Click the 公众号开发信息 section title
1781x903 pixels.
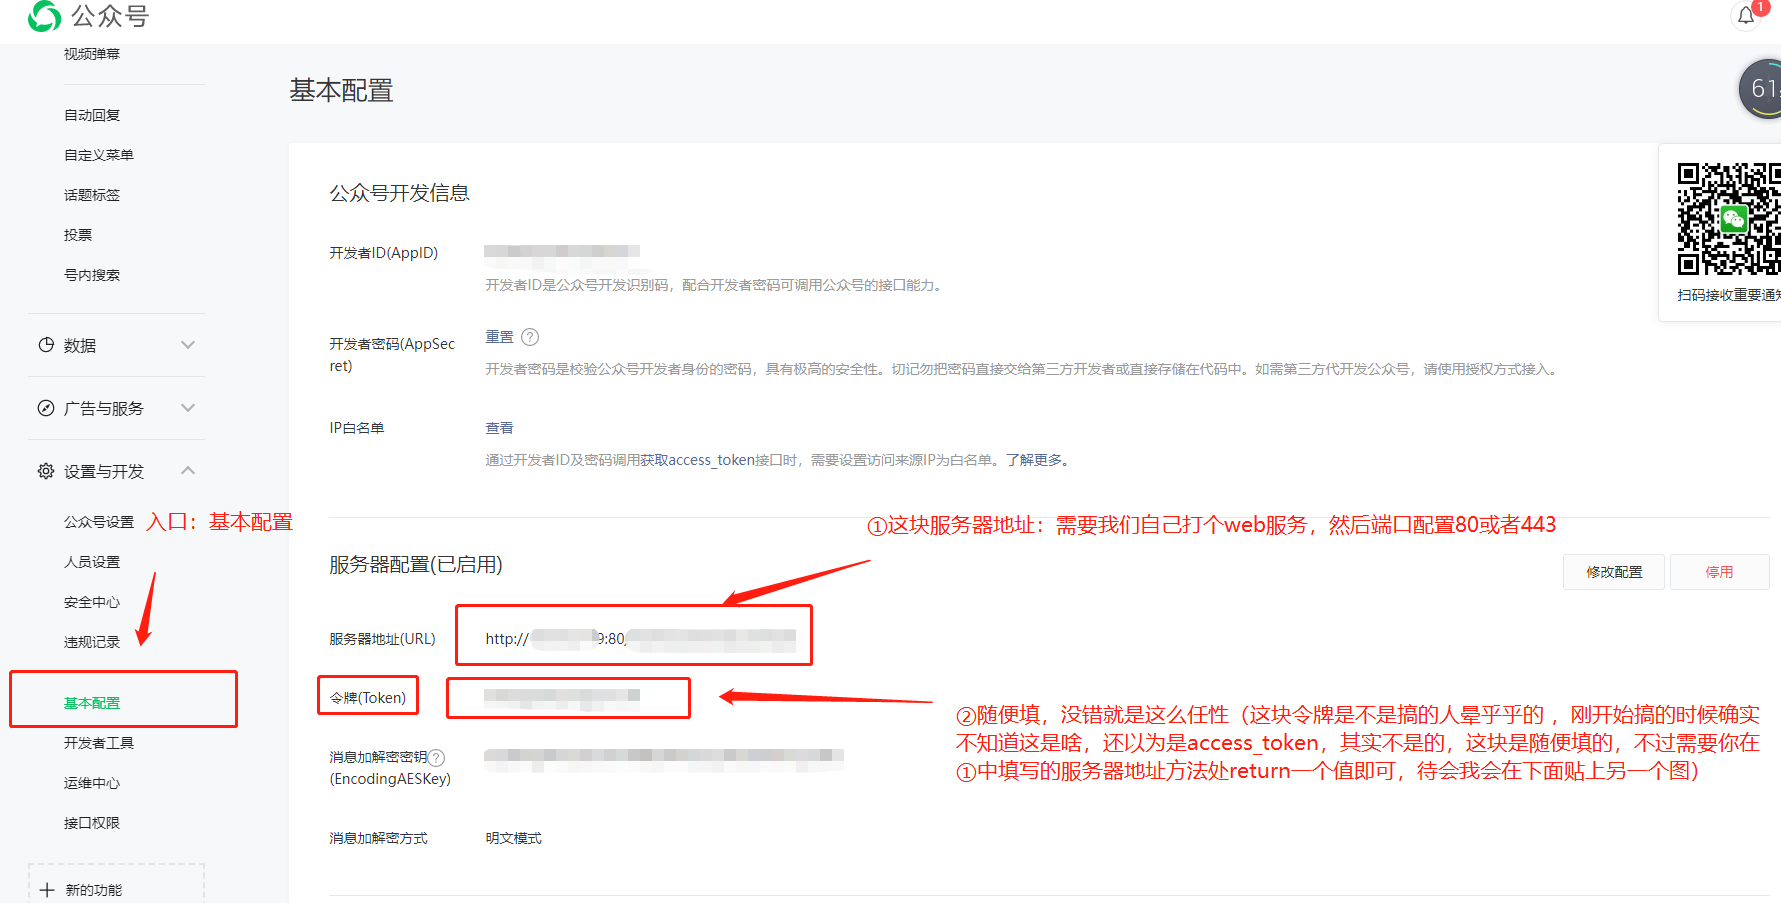(x=400, y=193)
